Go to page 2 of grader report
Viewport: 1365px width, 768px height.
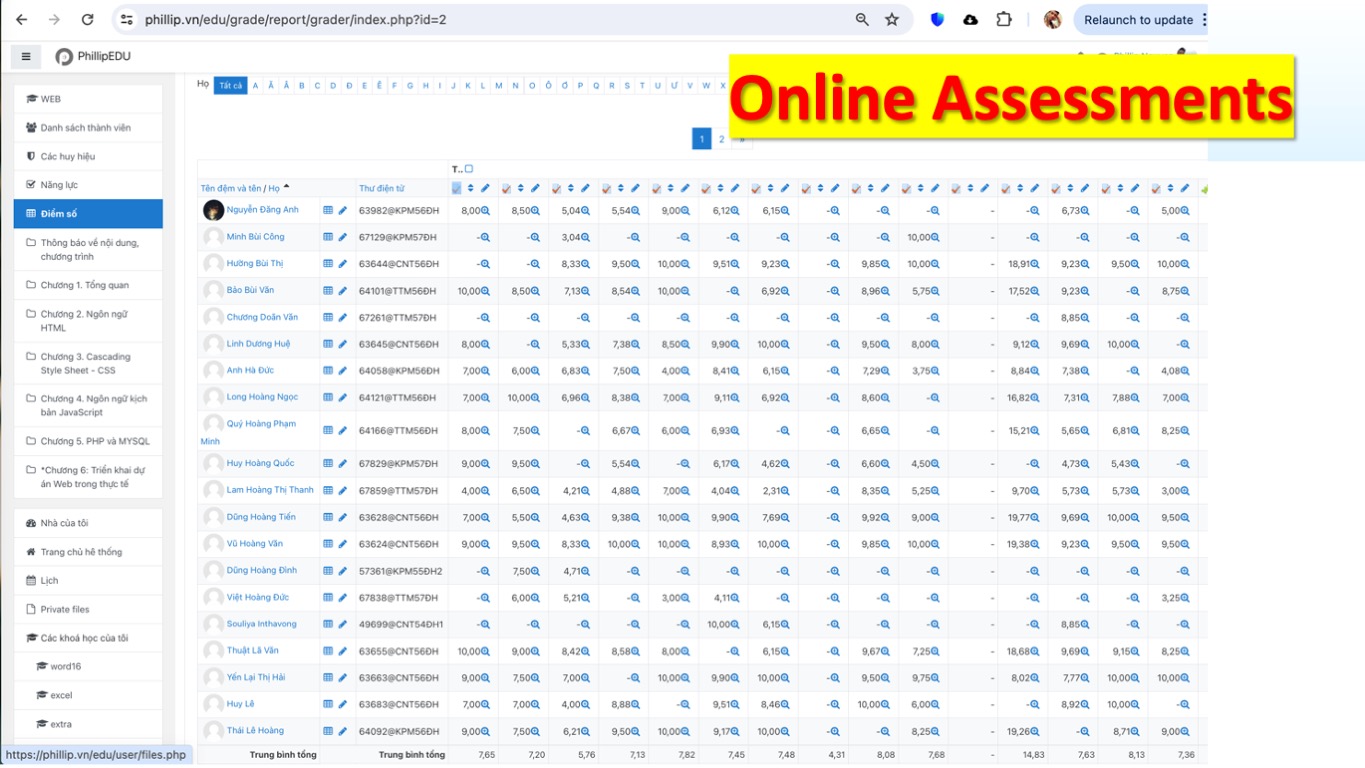(x=721, y=139)
